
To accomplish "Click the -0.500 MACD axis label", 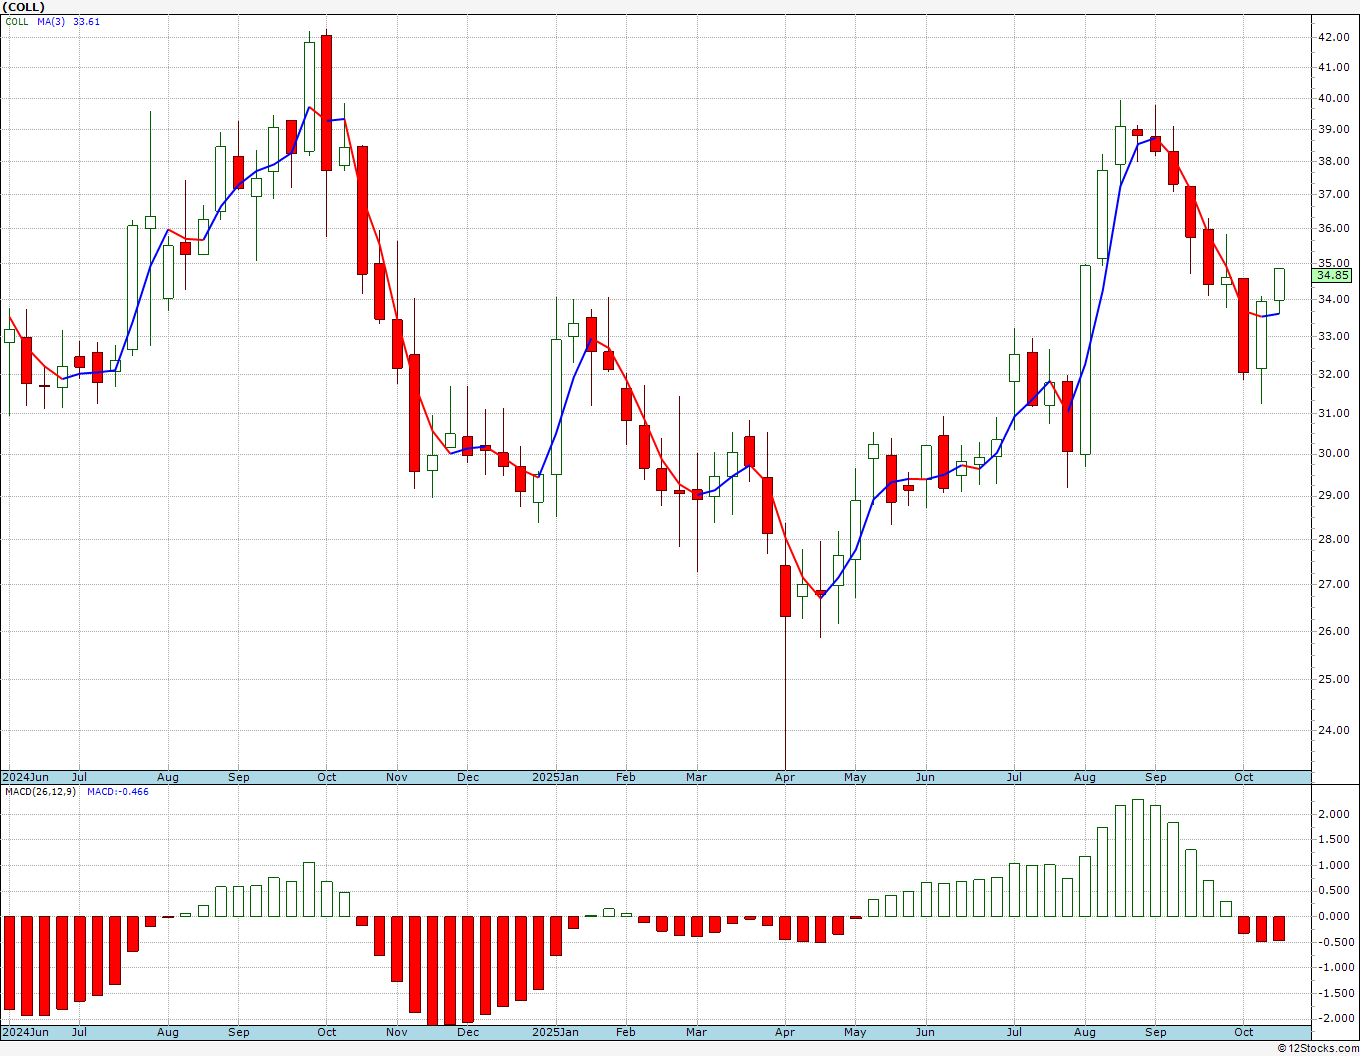I will [x=1334, y=942].
